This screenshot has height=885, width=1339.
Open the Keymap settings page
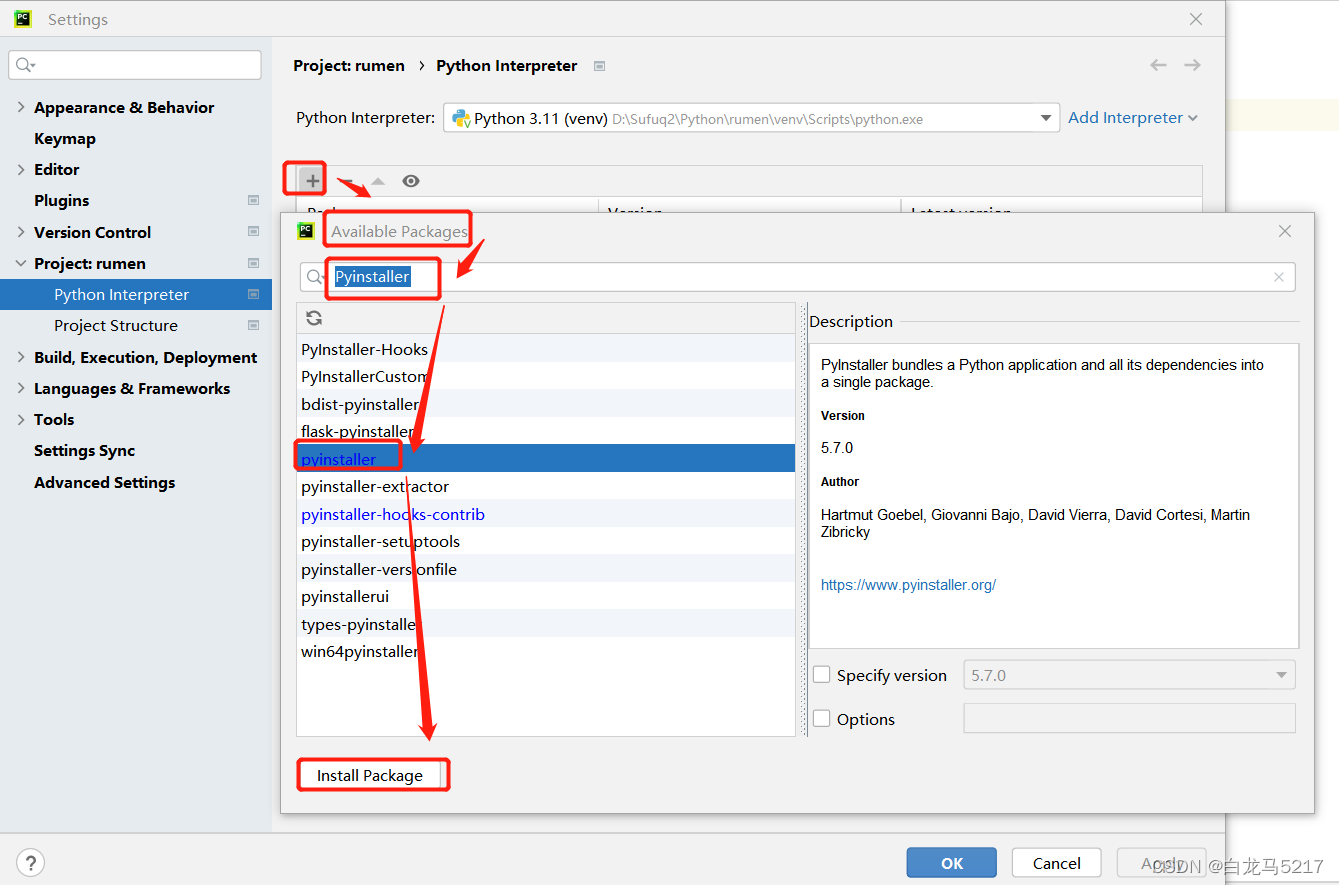click(x=65, y=138)
